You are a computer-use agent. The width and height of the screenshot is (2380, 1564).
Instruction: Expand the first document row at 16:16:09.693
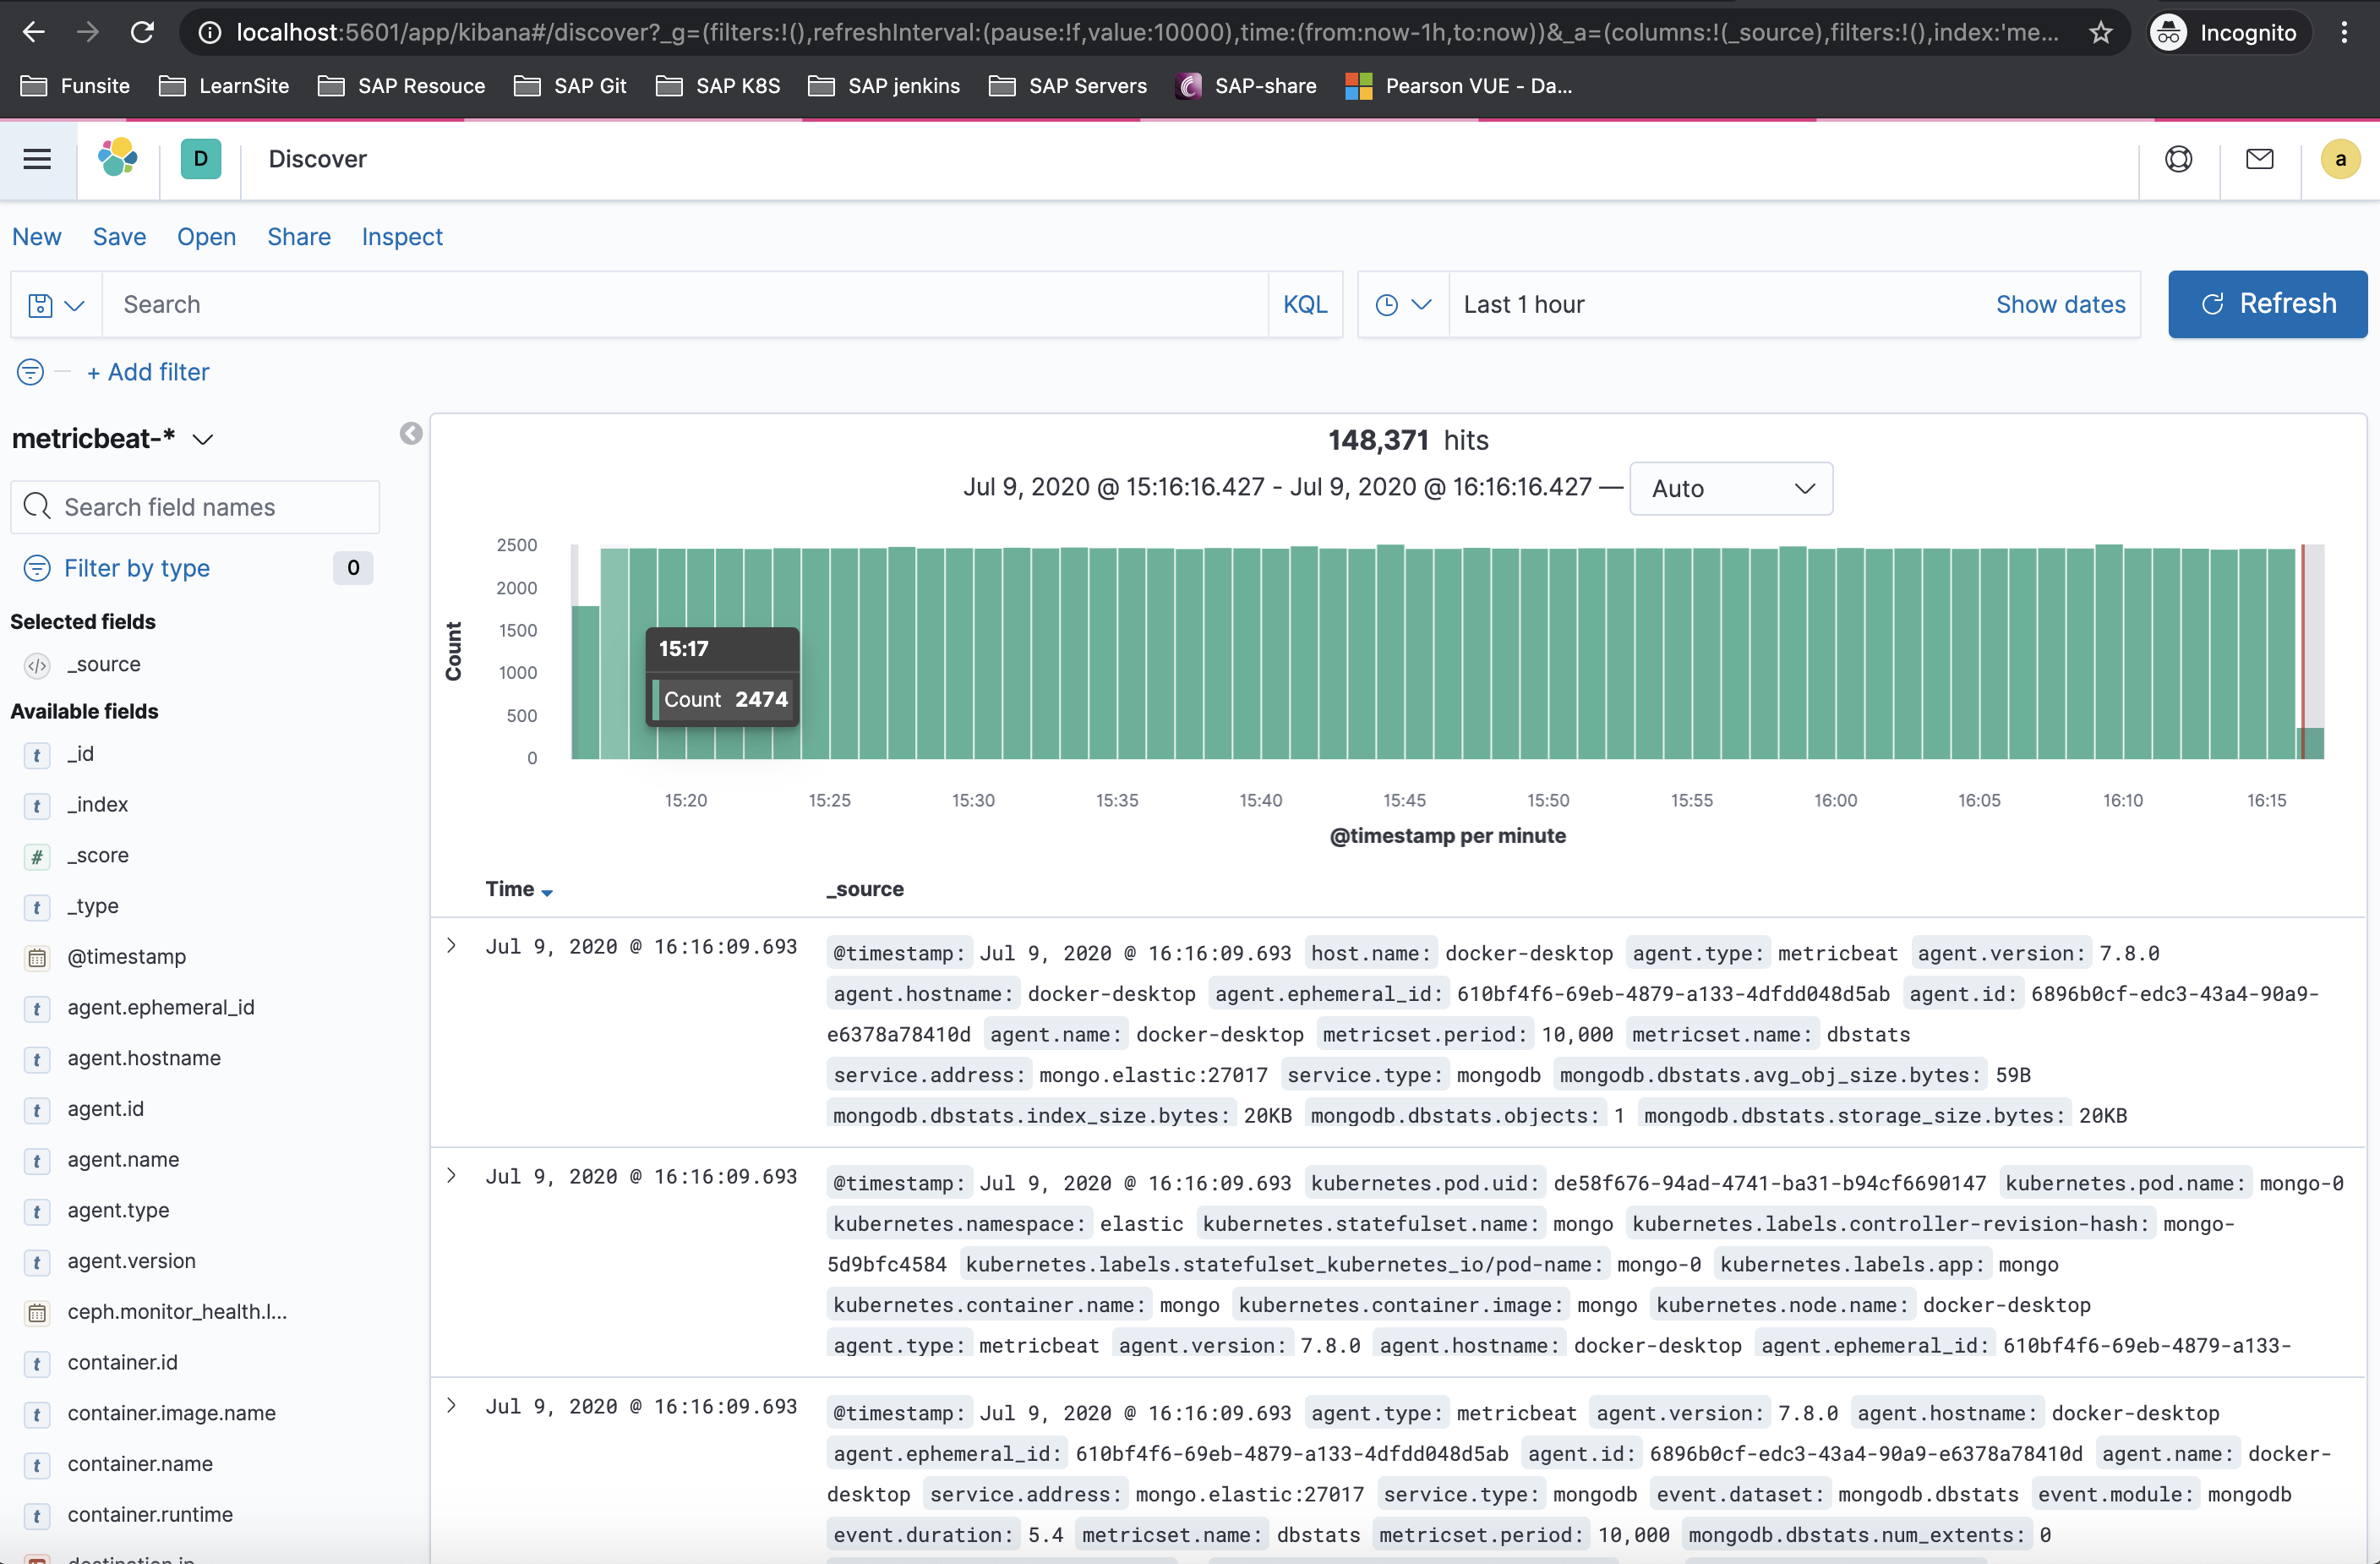(x=452, y=946)
